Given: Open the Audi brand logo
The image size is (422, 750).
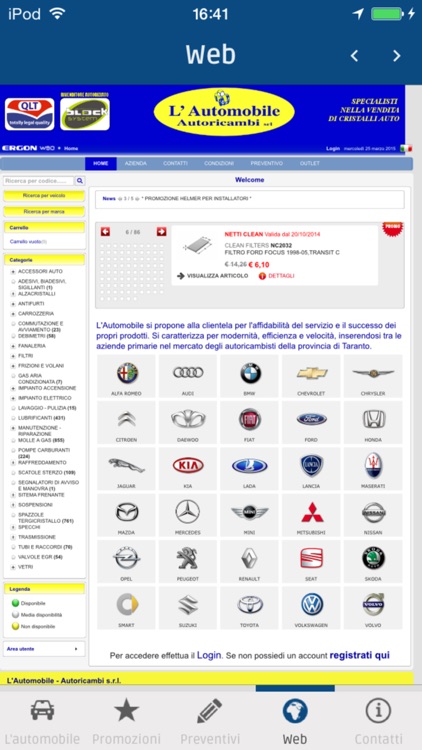Looking at the screenshot, I should 188,372.
